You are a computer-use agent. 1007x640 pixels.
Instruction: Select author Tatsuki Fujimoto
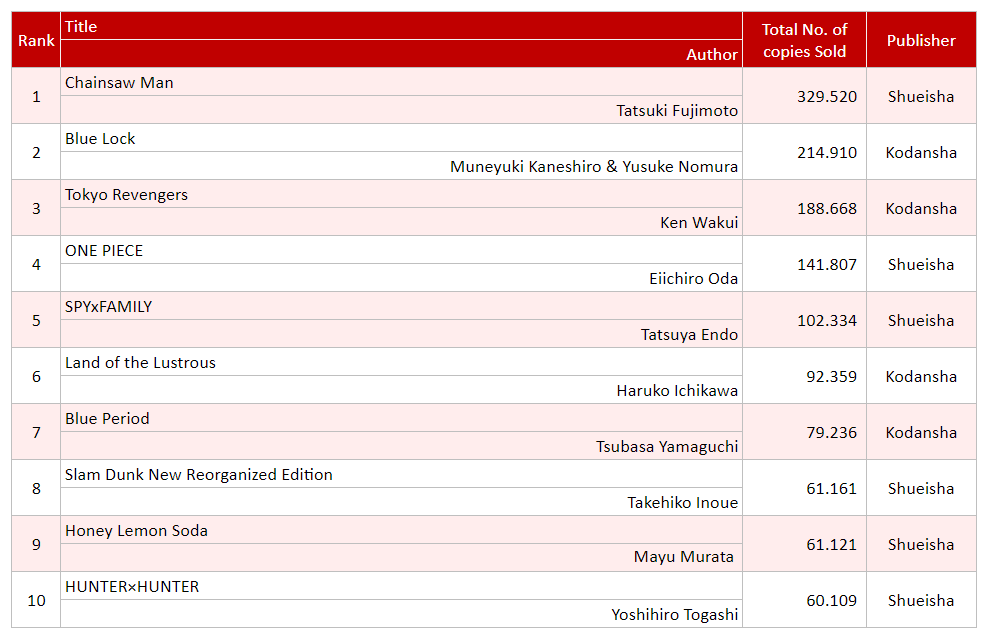click(x=401, y=110)
